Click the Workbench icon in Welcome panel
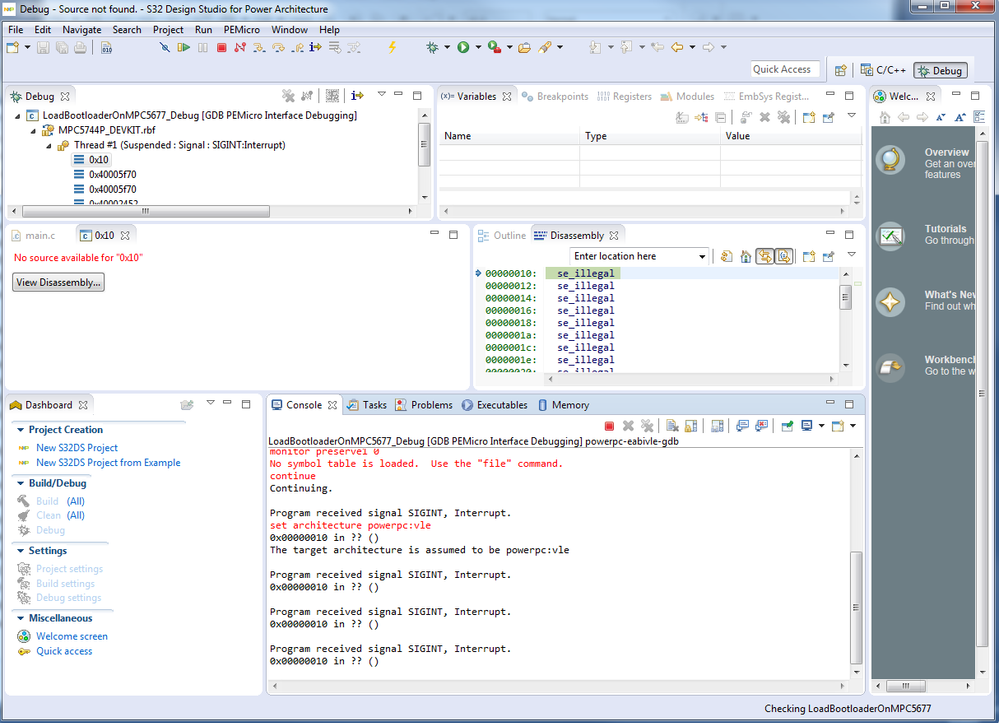This screenshot has height=723, width=999. pos(890,367)
